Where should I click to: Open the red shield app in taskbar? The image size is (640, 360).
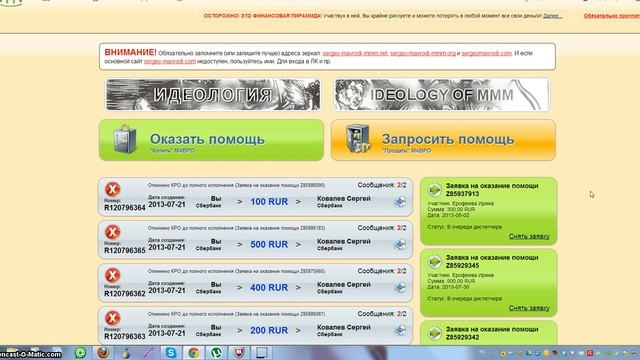pos(239,353)
